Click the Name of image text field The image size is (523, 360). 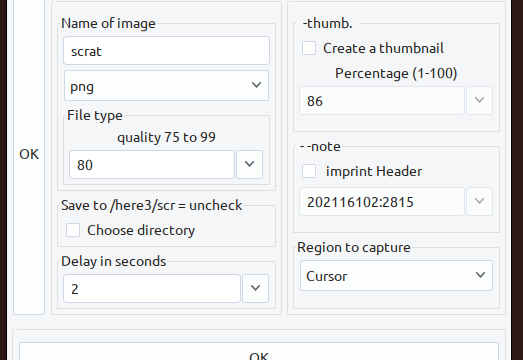click(166, 51)
